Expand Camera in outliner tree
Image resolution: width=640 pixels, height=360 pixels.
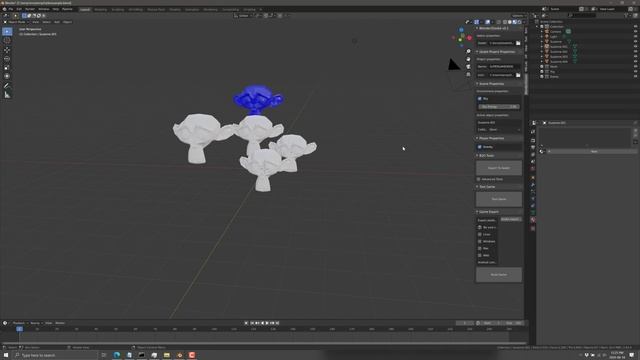tap(542, 31)
